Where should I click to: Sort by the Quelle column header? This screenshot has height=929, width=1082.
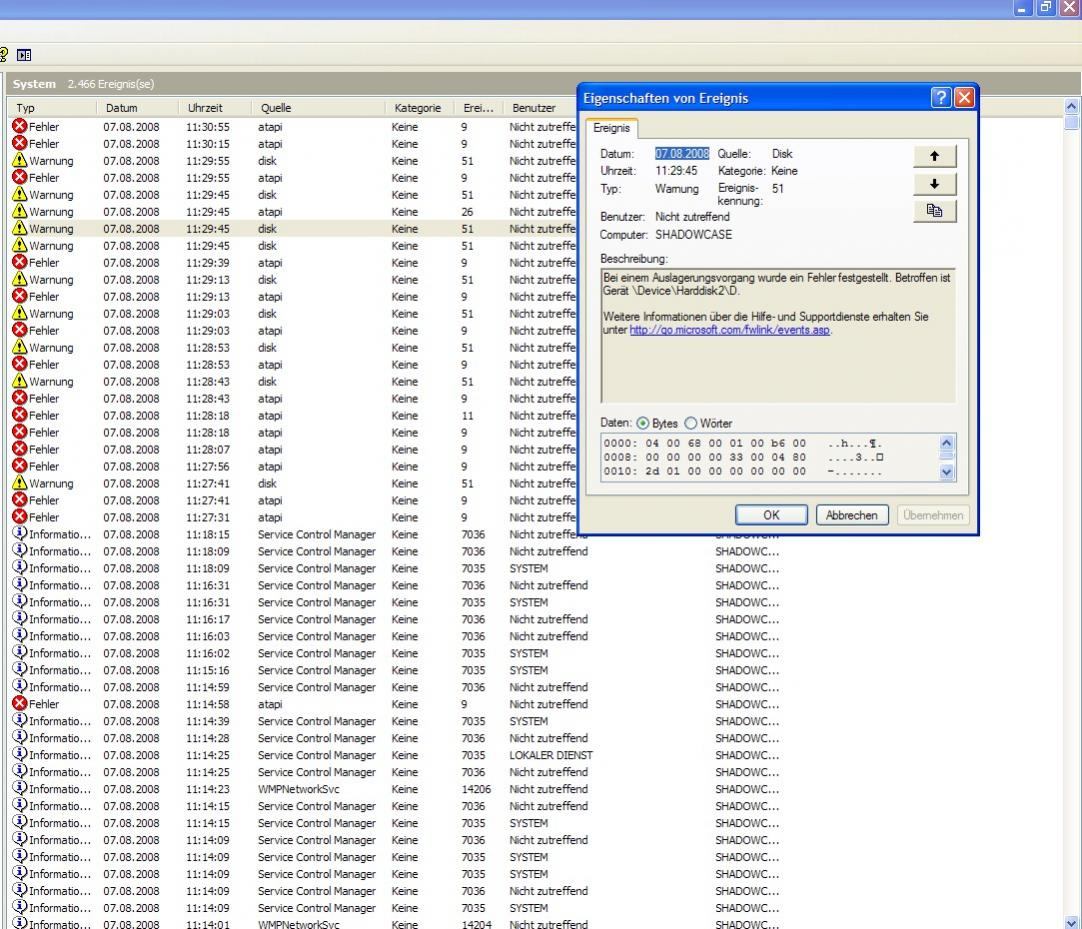tap(318, 108)
